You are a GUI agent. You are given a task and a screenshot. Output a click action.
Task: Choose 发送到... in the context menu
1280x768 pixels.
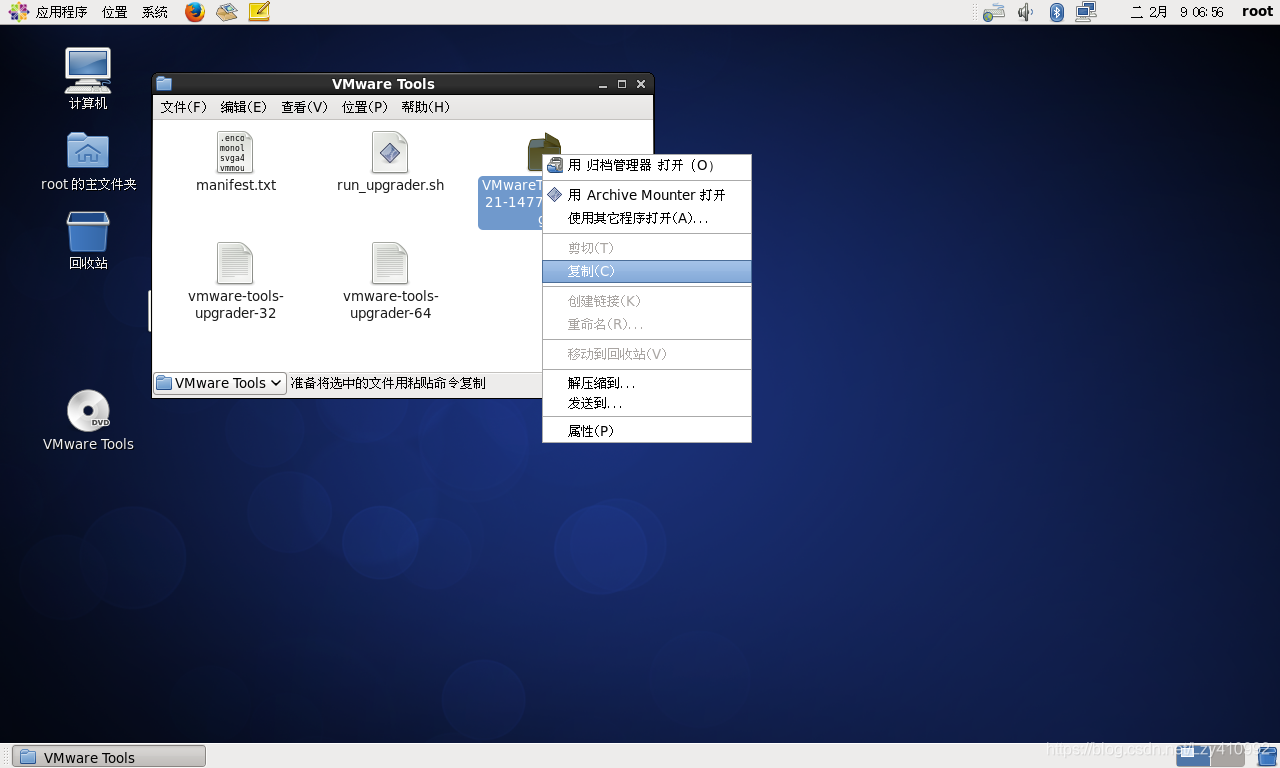647,403
